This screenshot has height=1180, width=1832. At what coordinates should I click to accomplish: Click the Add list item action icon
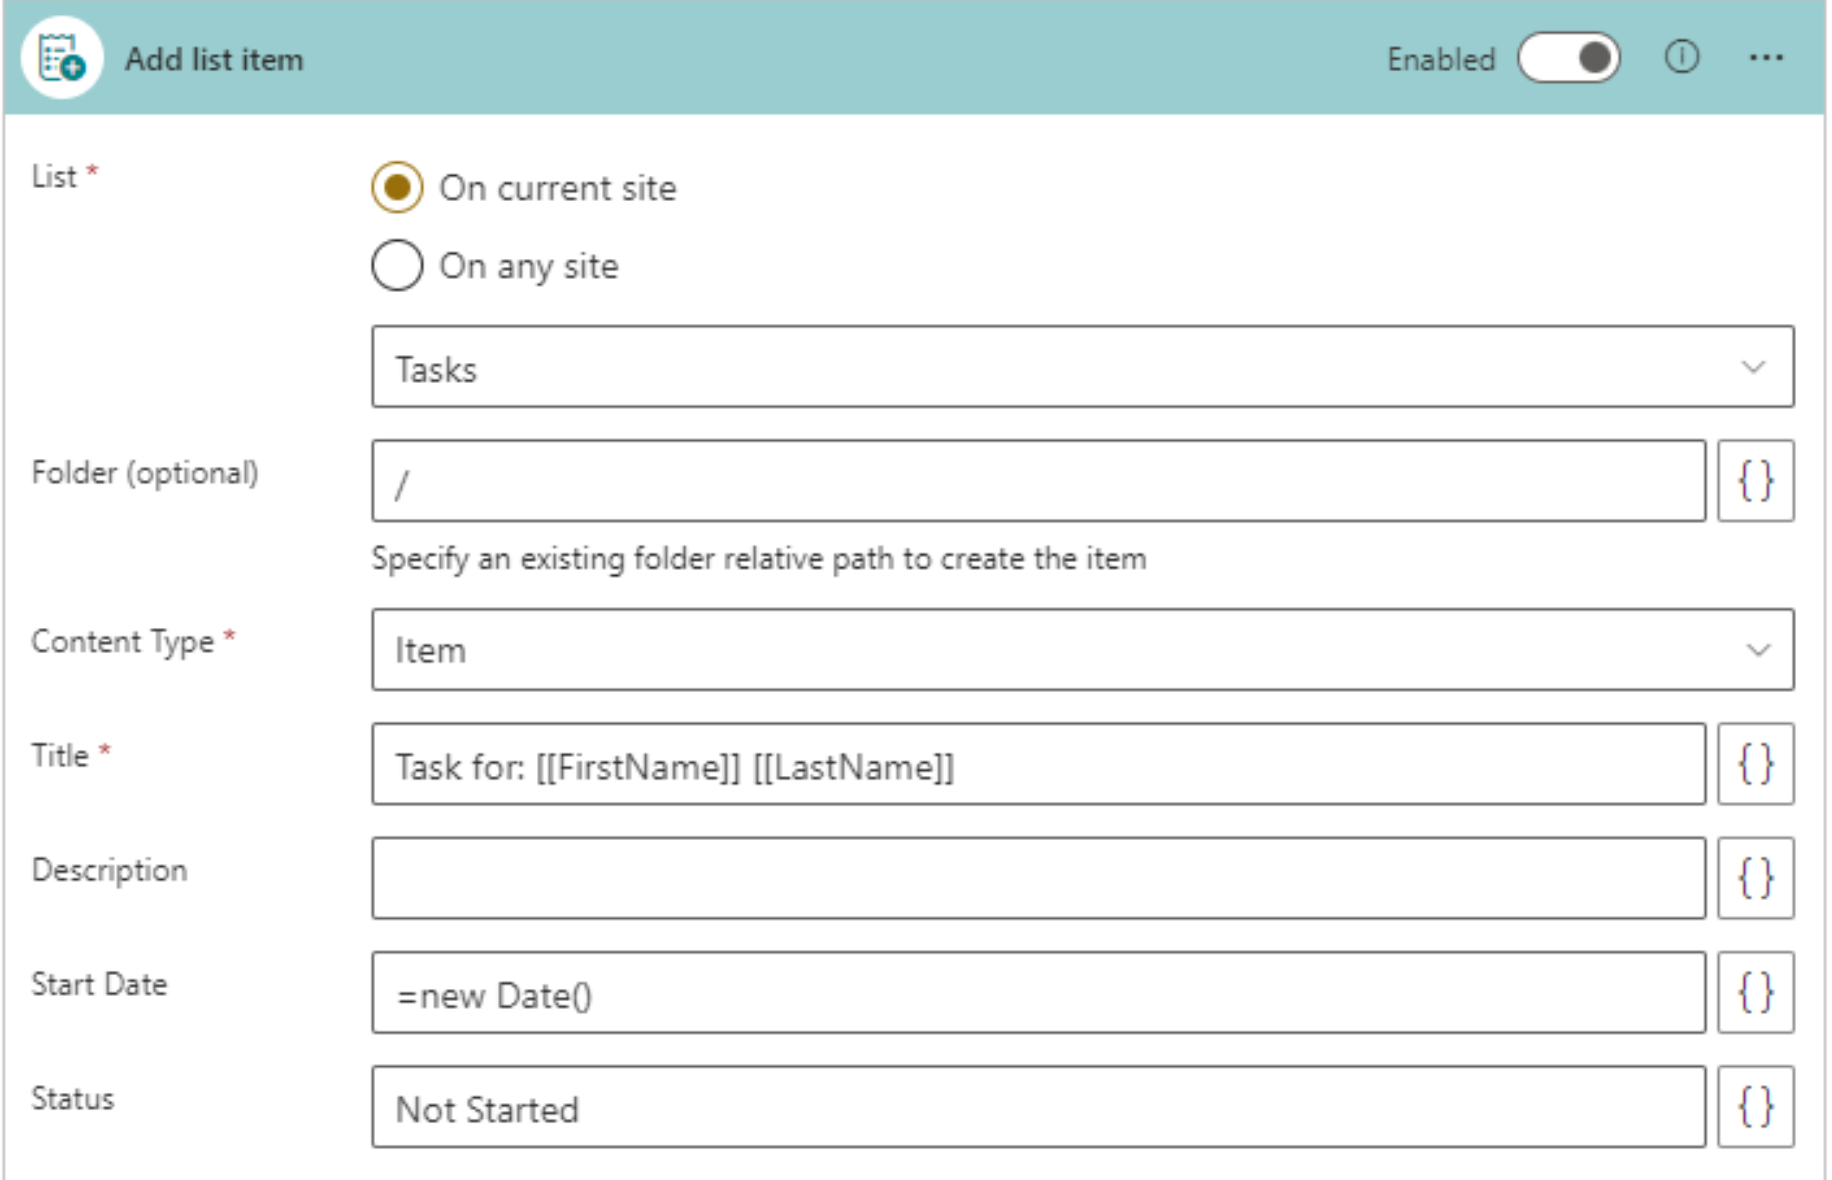tap(62, 58)
